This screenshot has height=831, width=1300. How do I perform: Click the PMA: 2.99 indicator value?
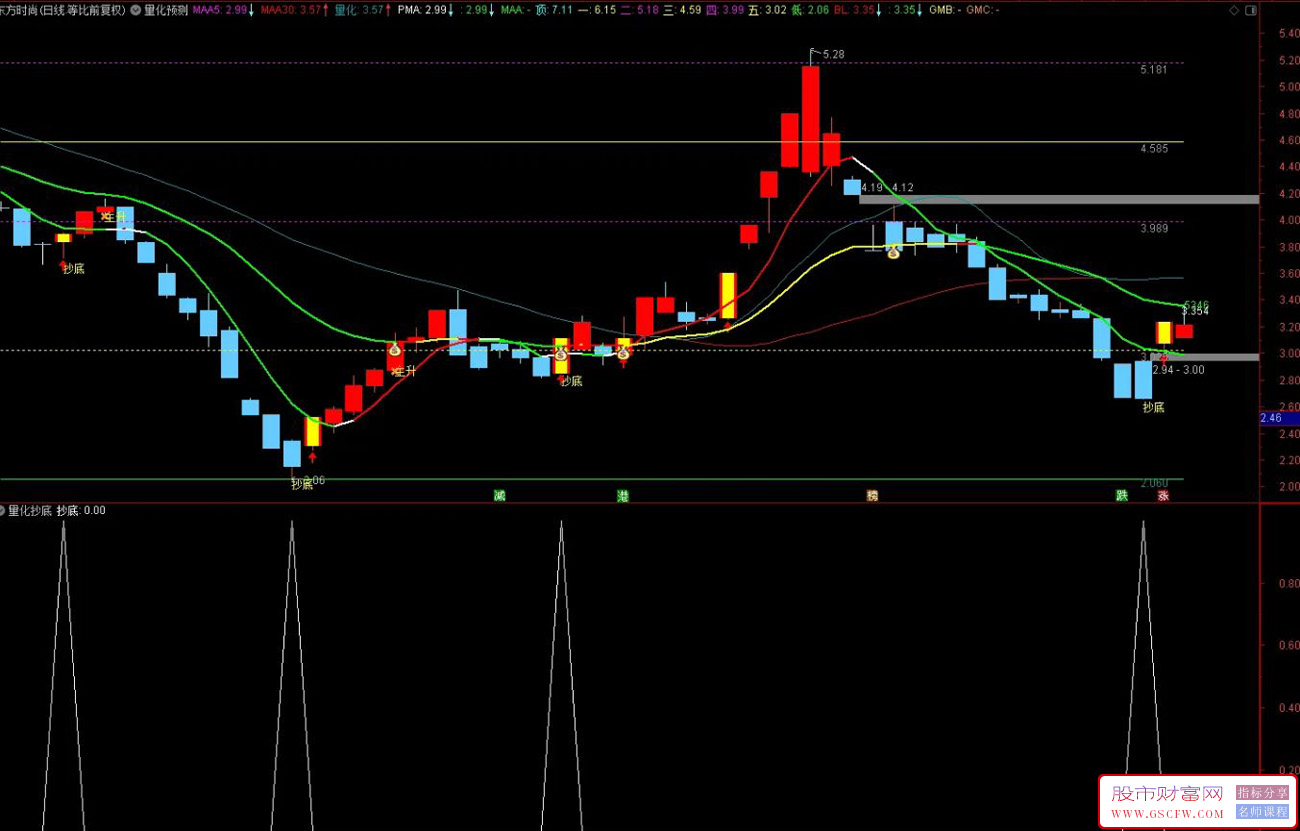coord(421,10)
